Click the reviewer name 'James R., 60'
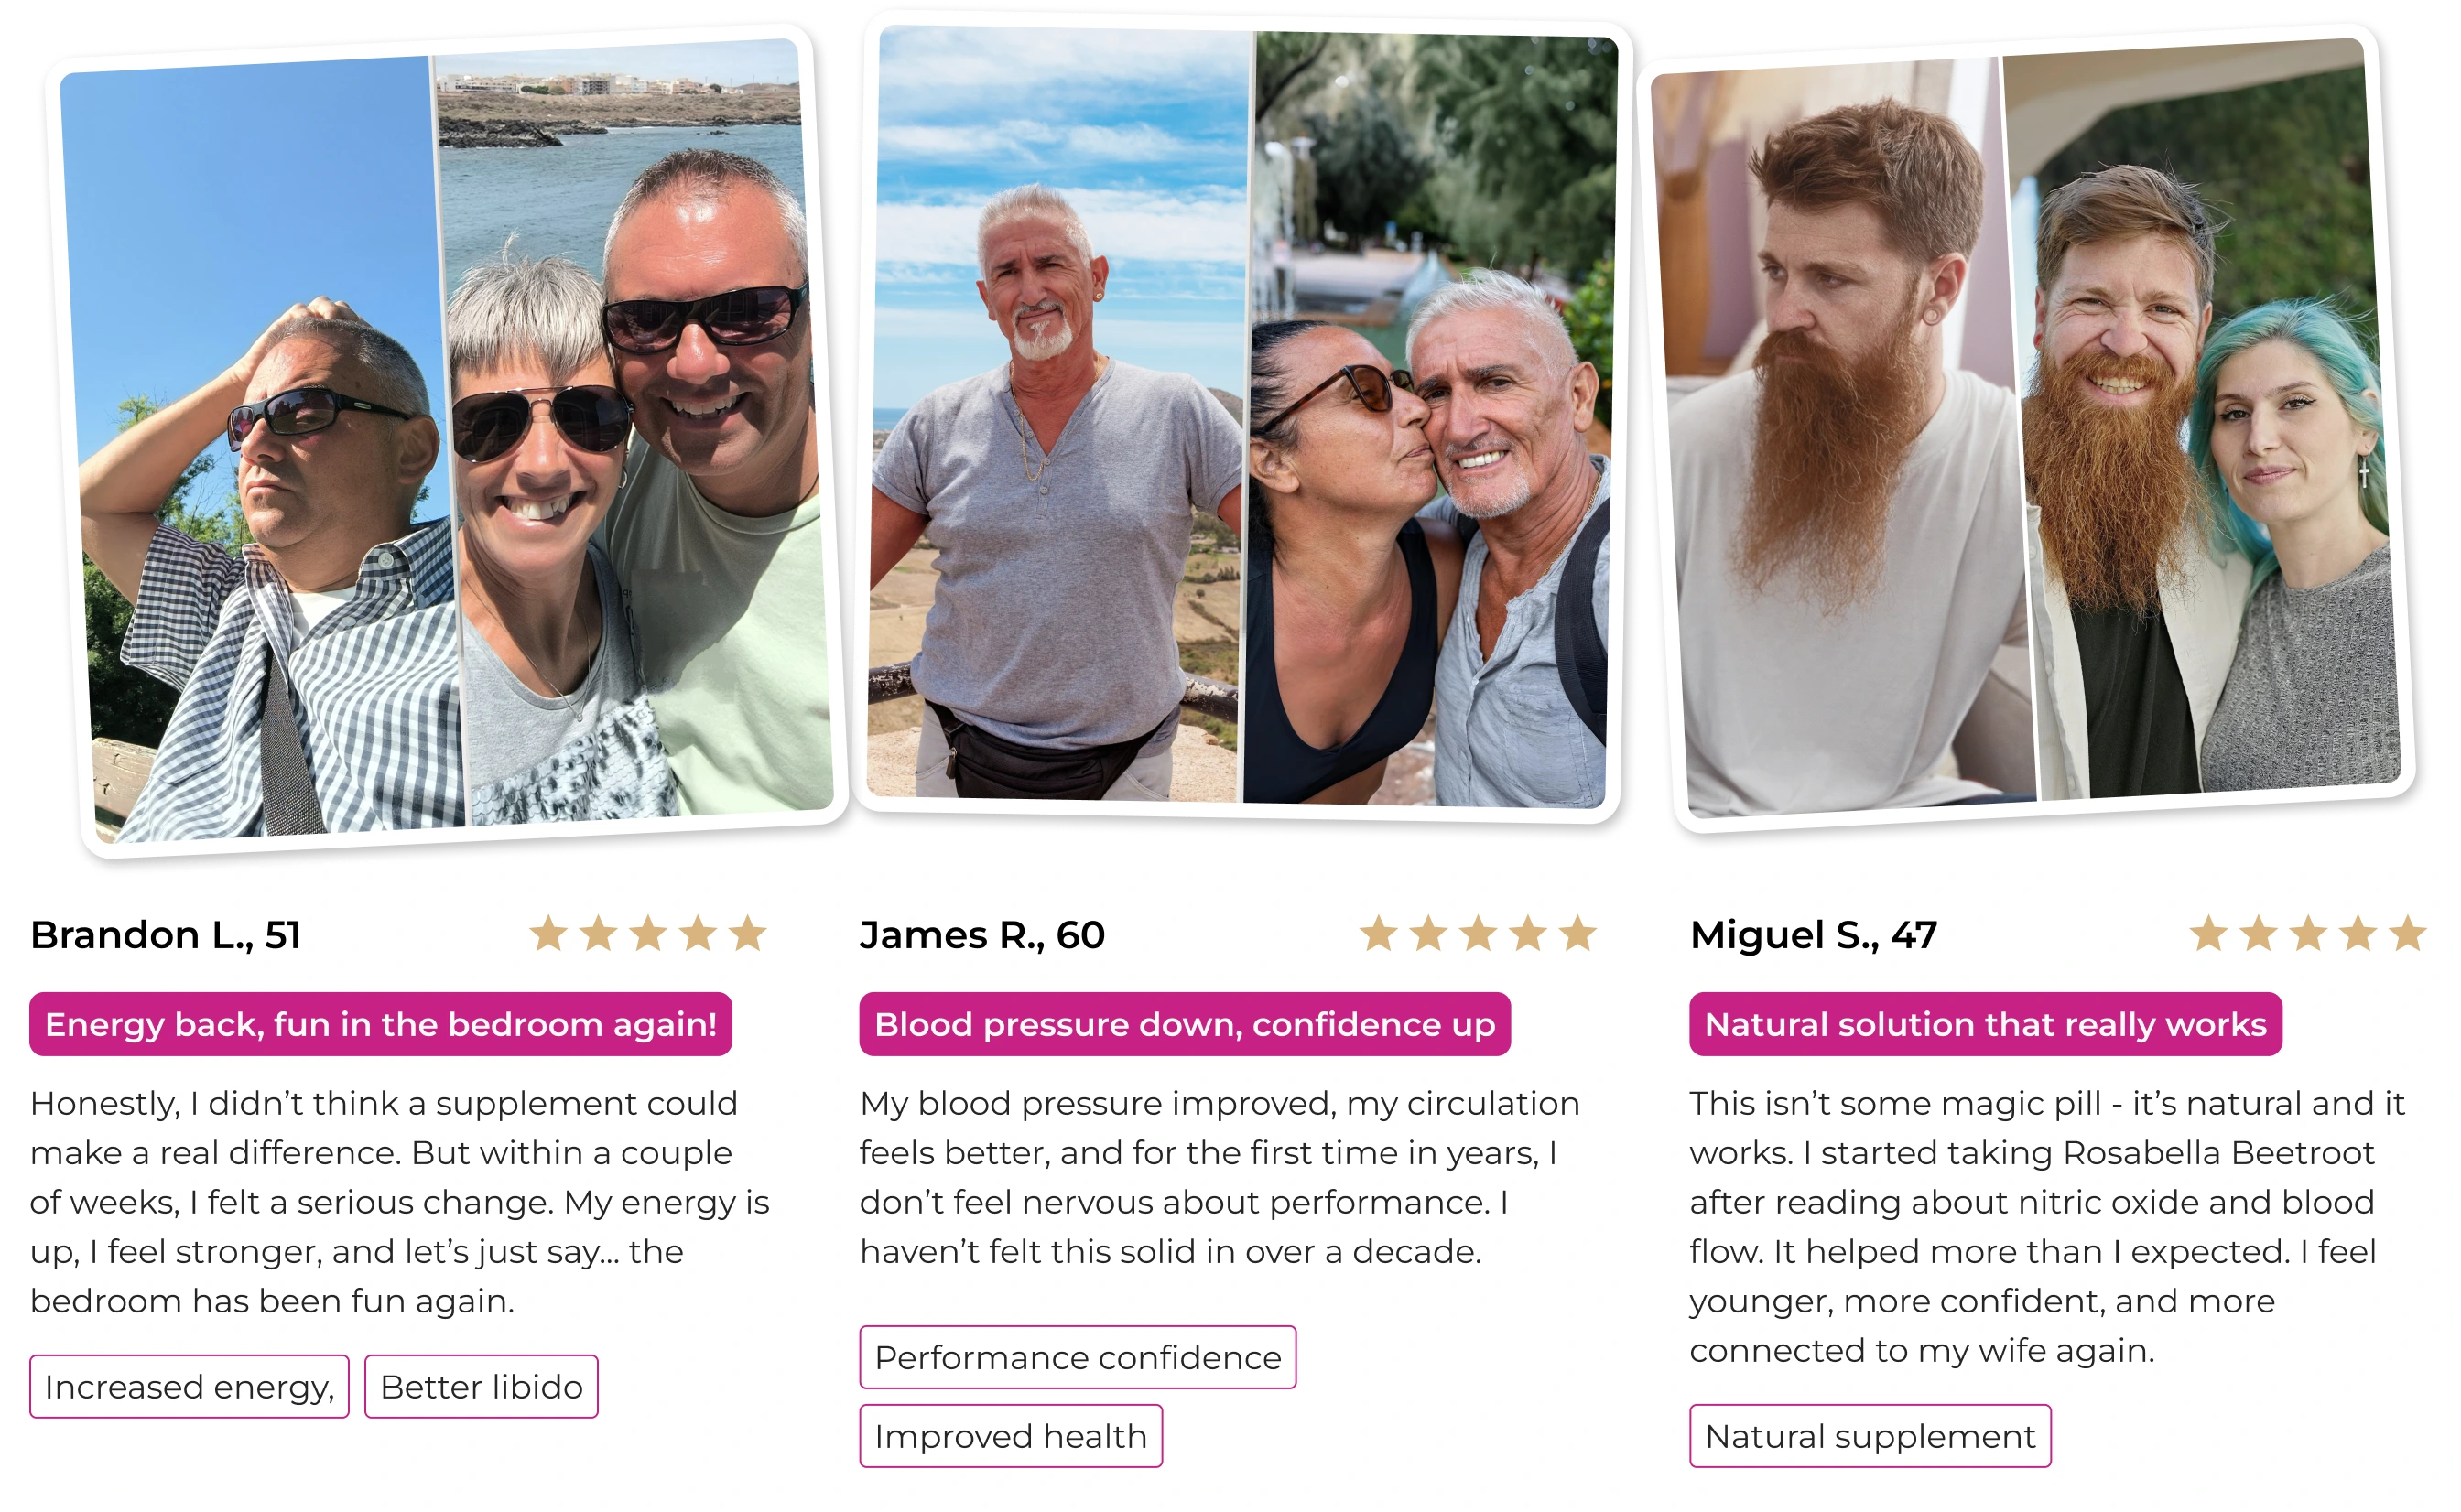 982,934
